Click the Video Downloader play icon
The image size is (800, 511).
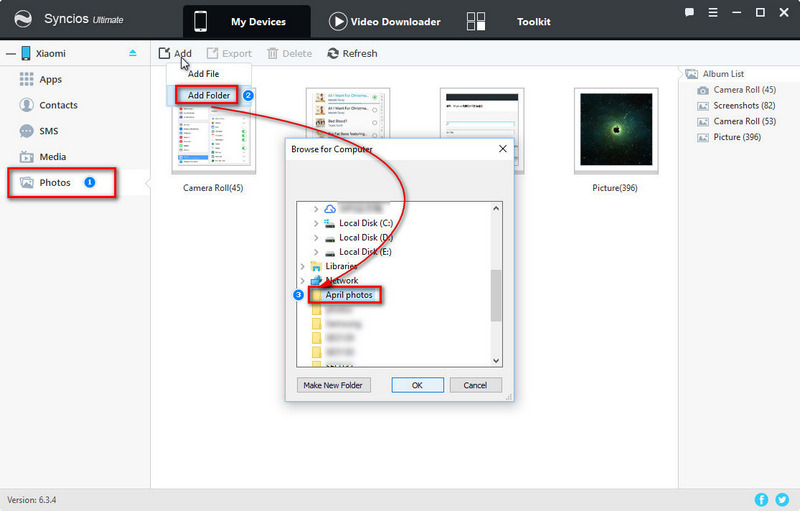[338, 21]
